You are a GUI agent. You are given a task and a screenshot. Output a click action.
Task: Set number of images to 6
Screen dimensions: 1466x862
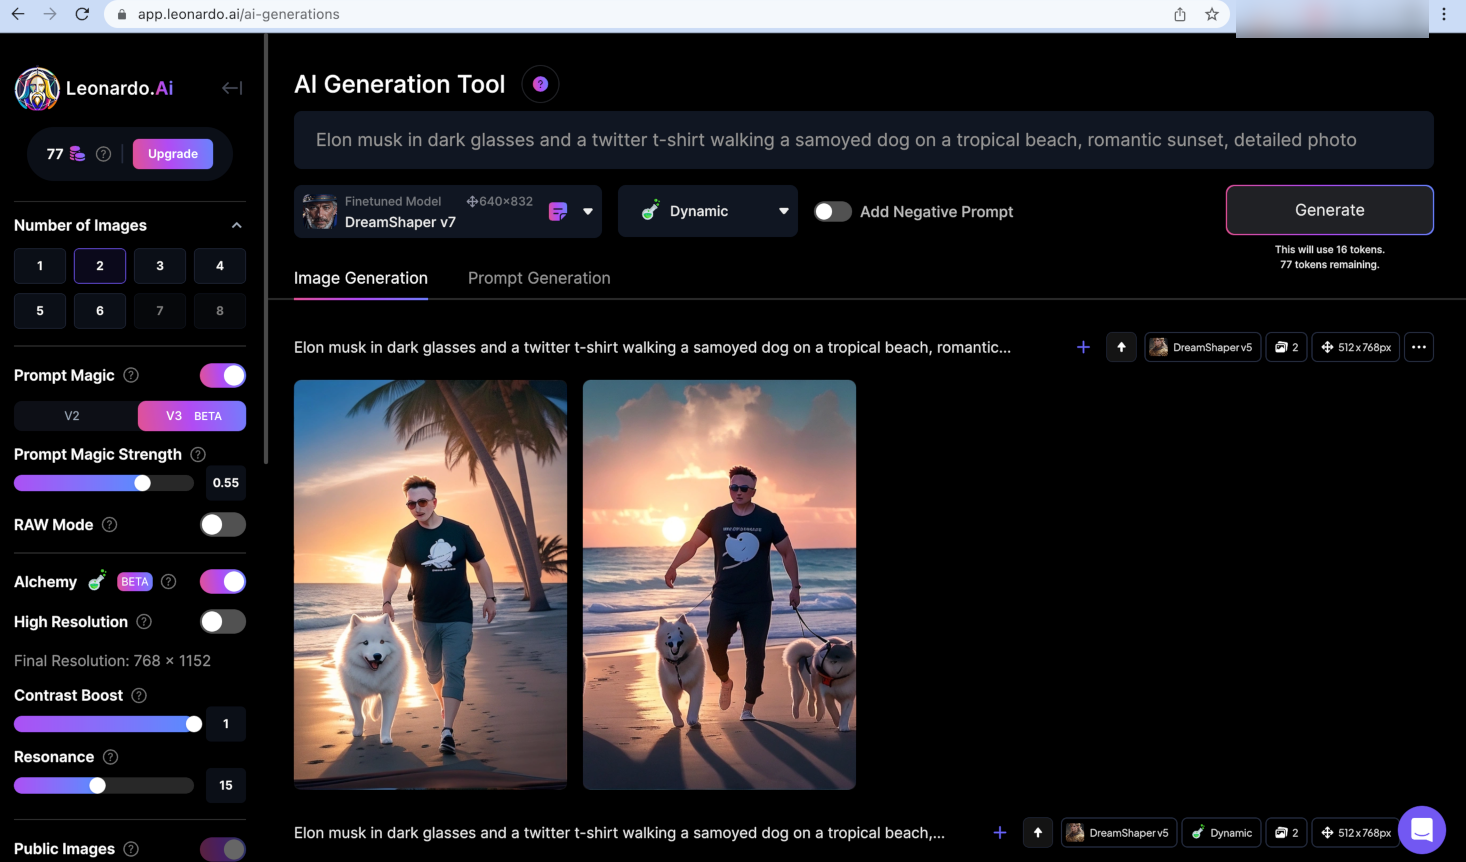[x=100, y=311]
